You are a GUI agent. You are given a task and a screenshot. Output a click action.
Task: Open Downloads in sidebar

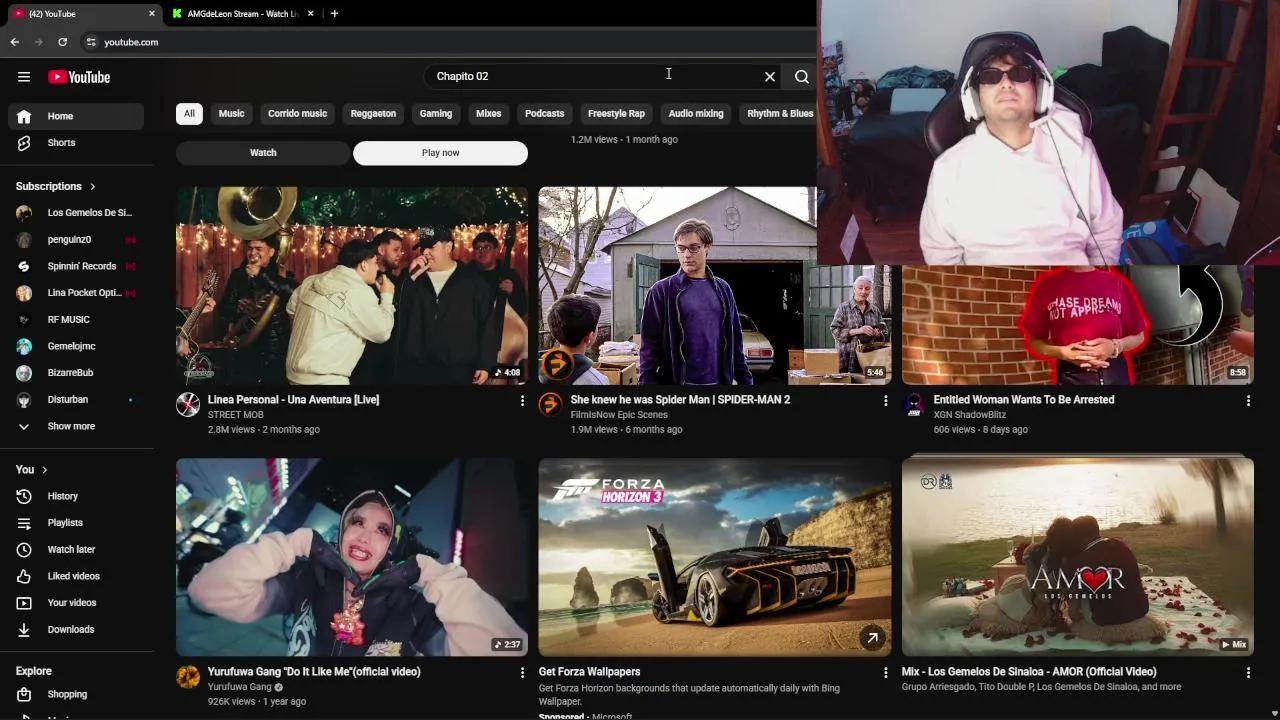point(76,629)
